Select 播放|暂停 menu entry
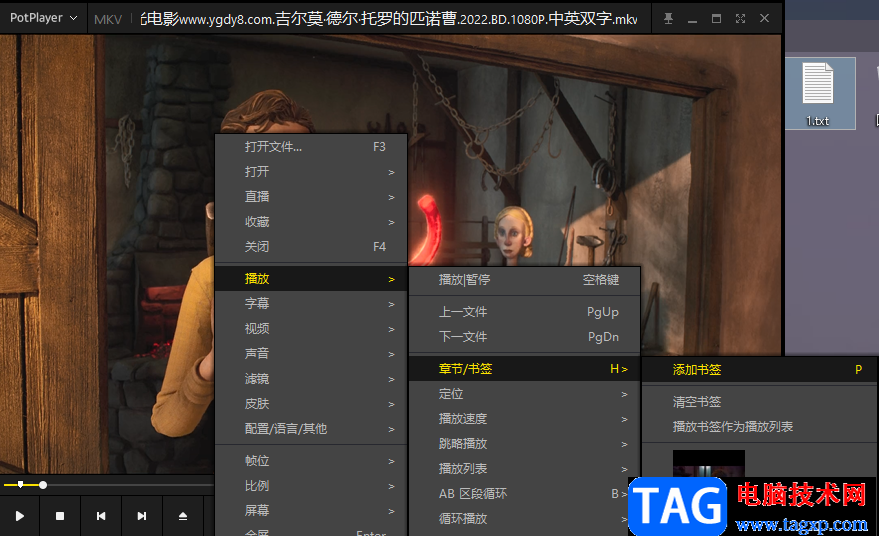This screenshot has height=536, width=879. [x=524, y=280]
